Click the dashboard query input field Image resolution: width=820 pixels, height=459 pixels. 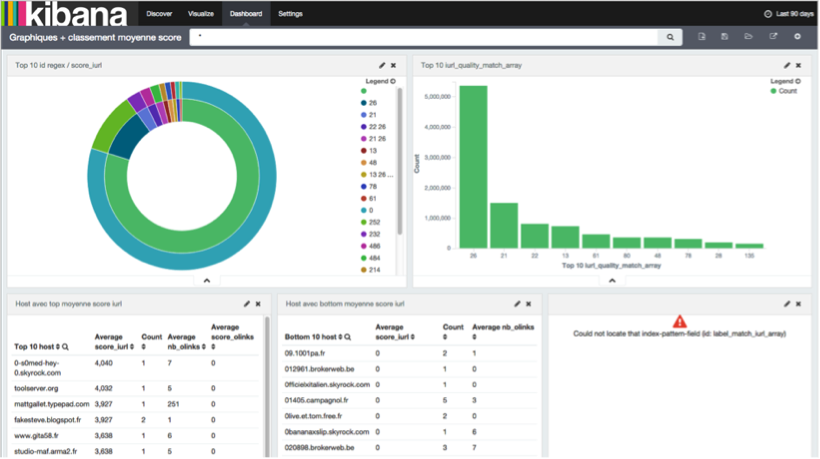coord(424,37)
